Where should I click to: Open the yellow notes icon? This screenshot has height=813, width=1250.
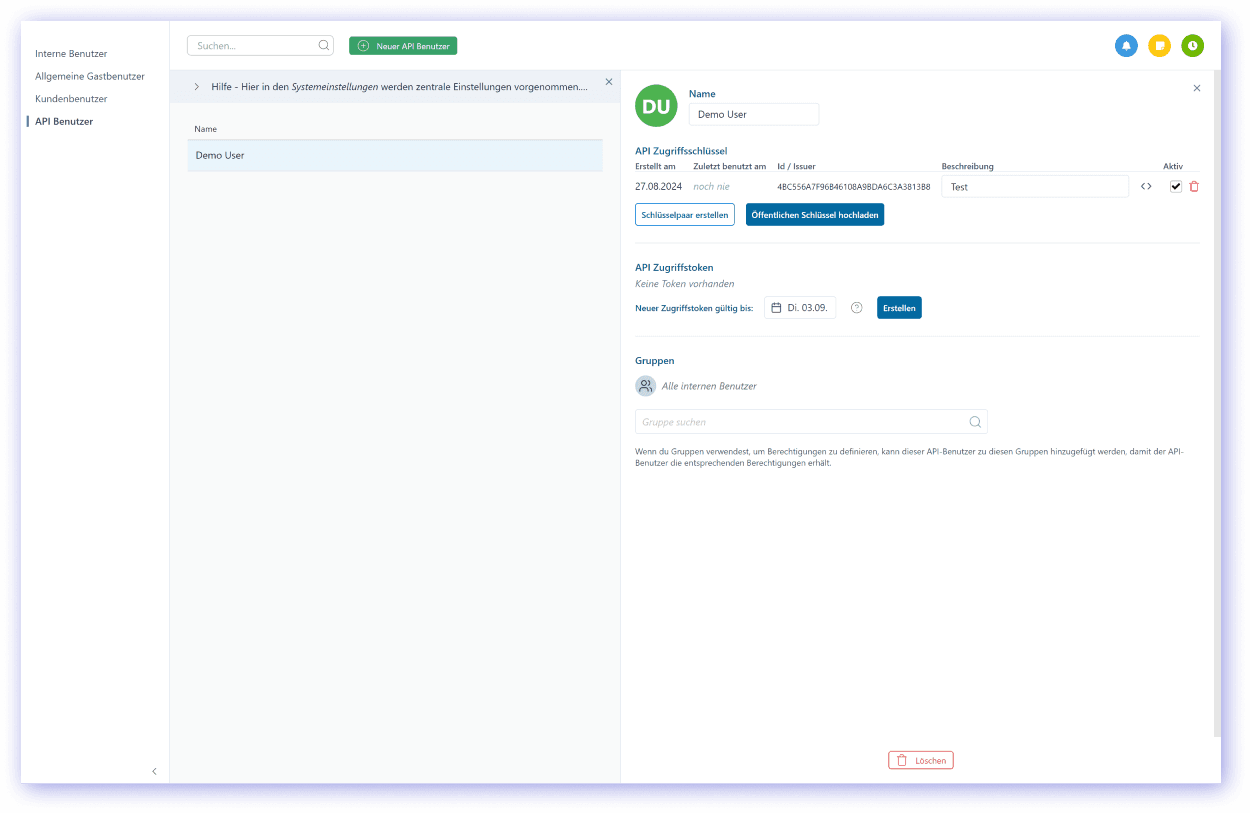coord(1159,46)
